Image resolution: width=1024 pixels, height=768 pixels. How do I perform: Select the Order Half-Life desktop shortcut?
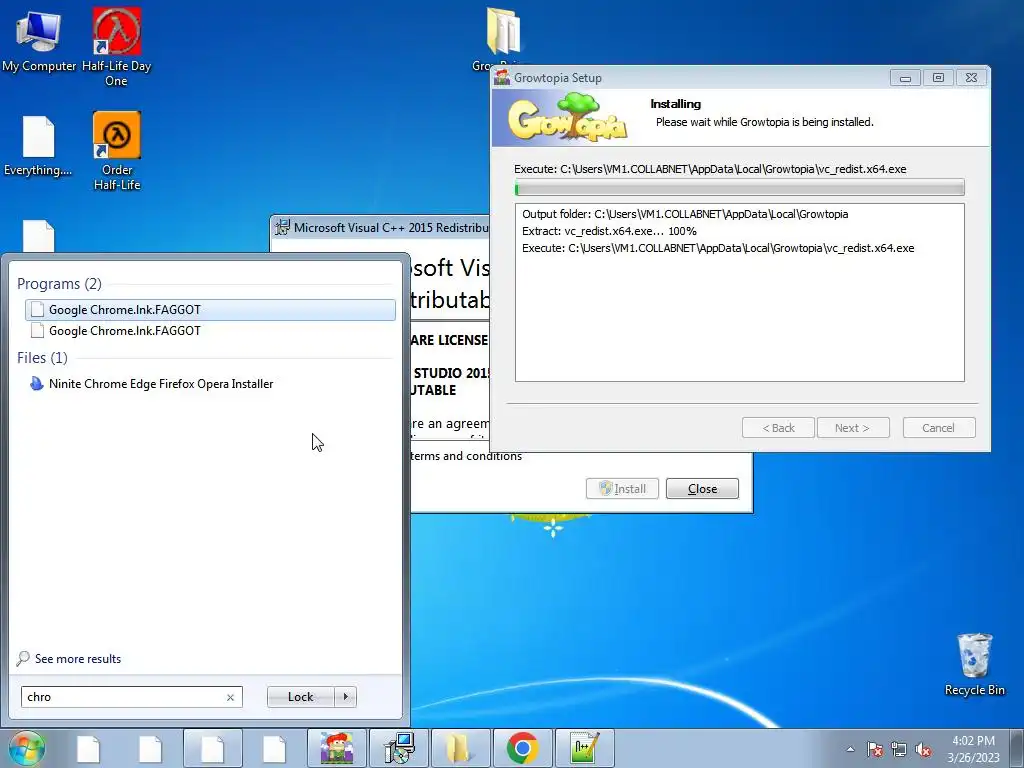click(117, 151)
